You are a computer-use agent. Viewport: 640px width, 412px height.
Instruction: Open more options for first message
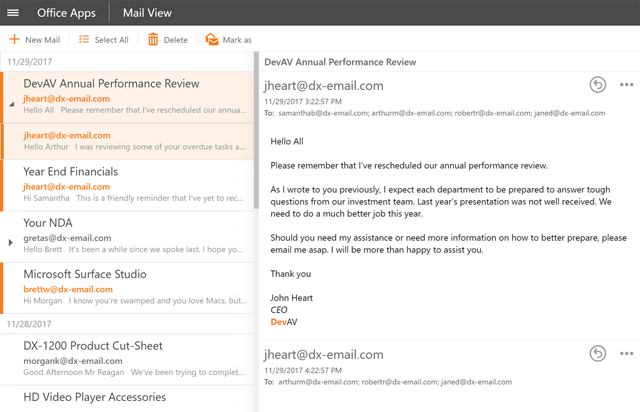pos(627,85)
